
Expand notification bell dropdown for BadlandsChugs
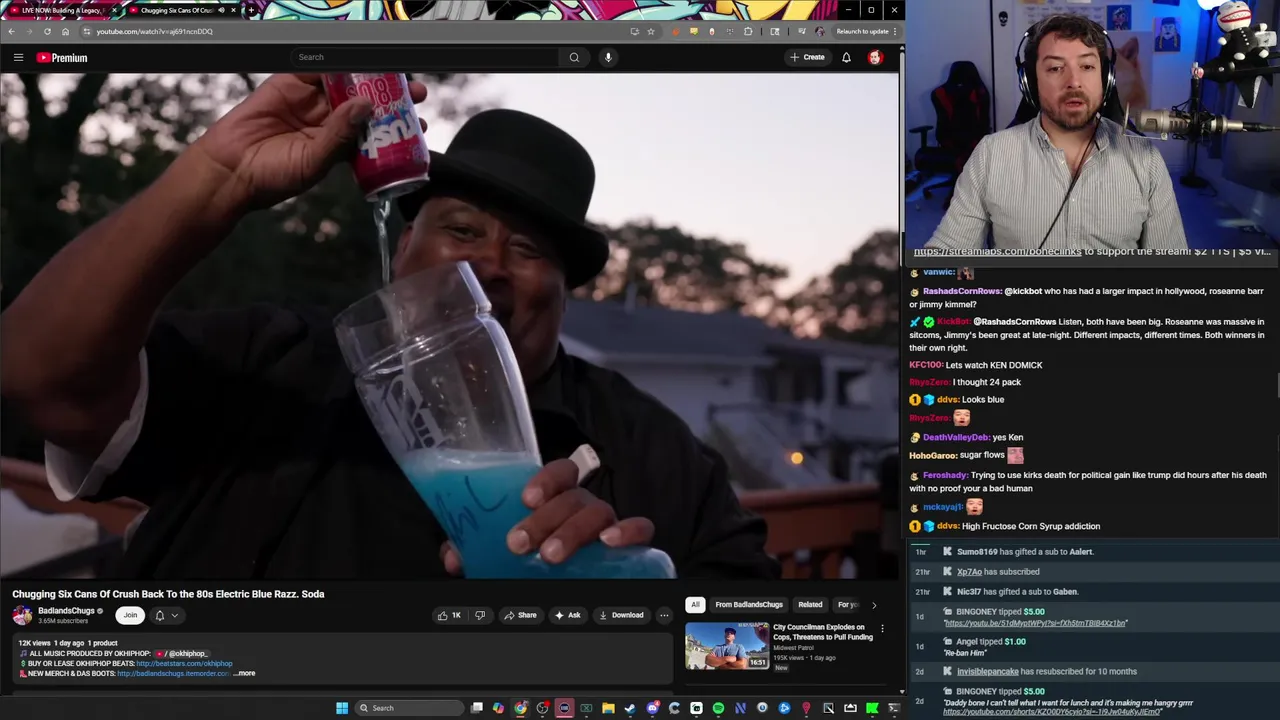(174, 615)
